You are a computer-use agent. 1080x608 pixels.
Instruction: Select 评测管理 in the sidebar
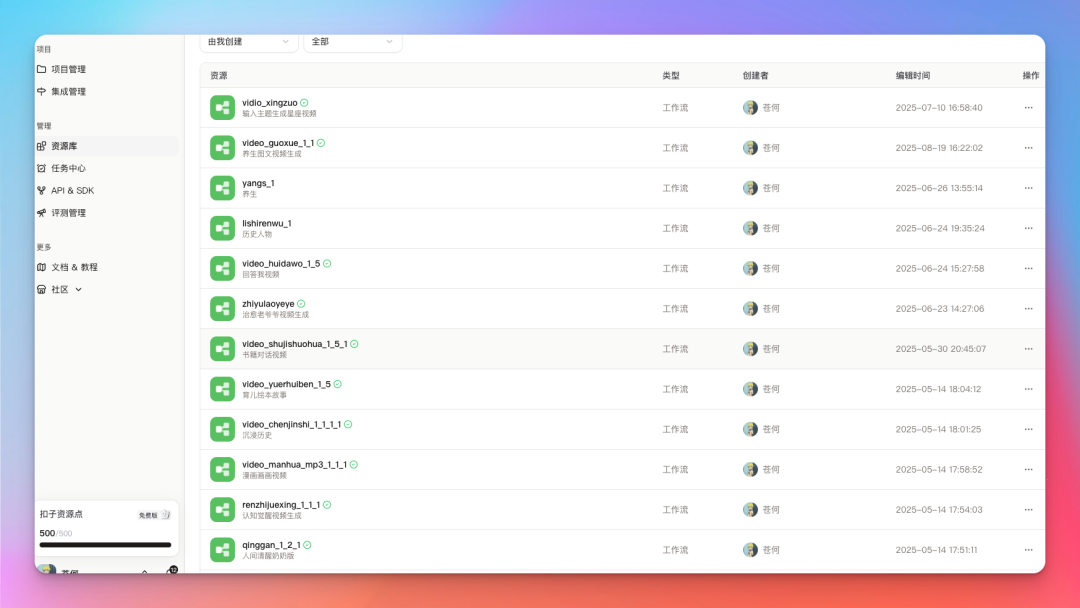68,213
